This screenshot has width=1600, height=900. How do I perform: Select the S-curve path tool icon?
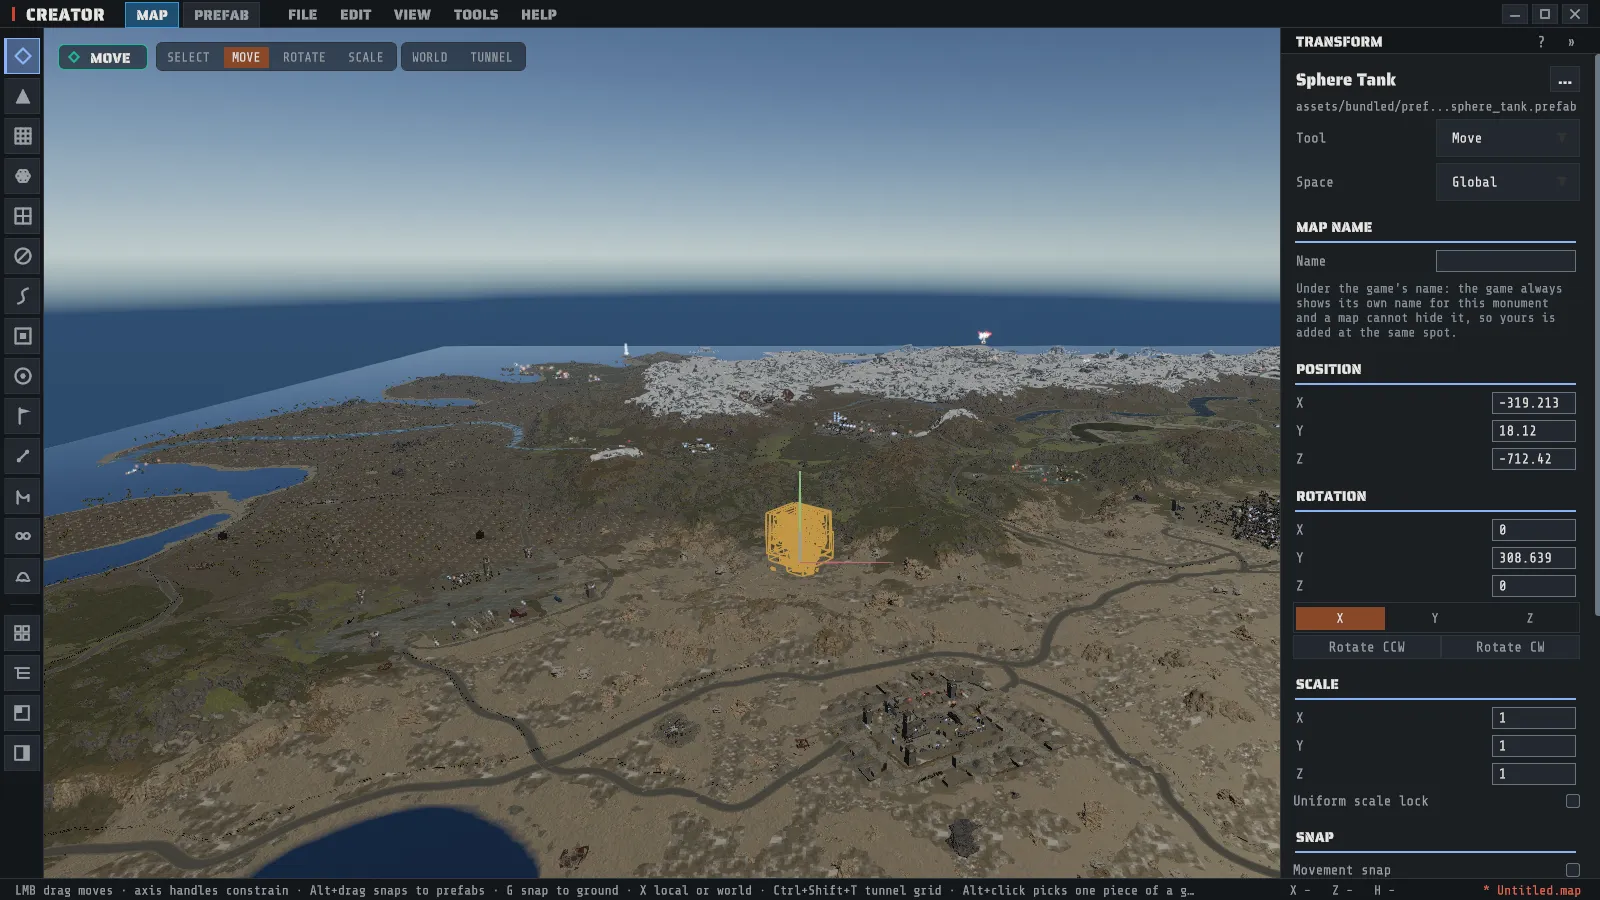pos(22,296)
